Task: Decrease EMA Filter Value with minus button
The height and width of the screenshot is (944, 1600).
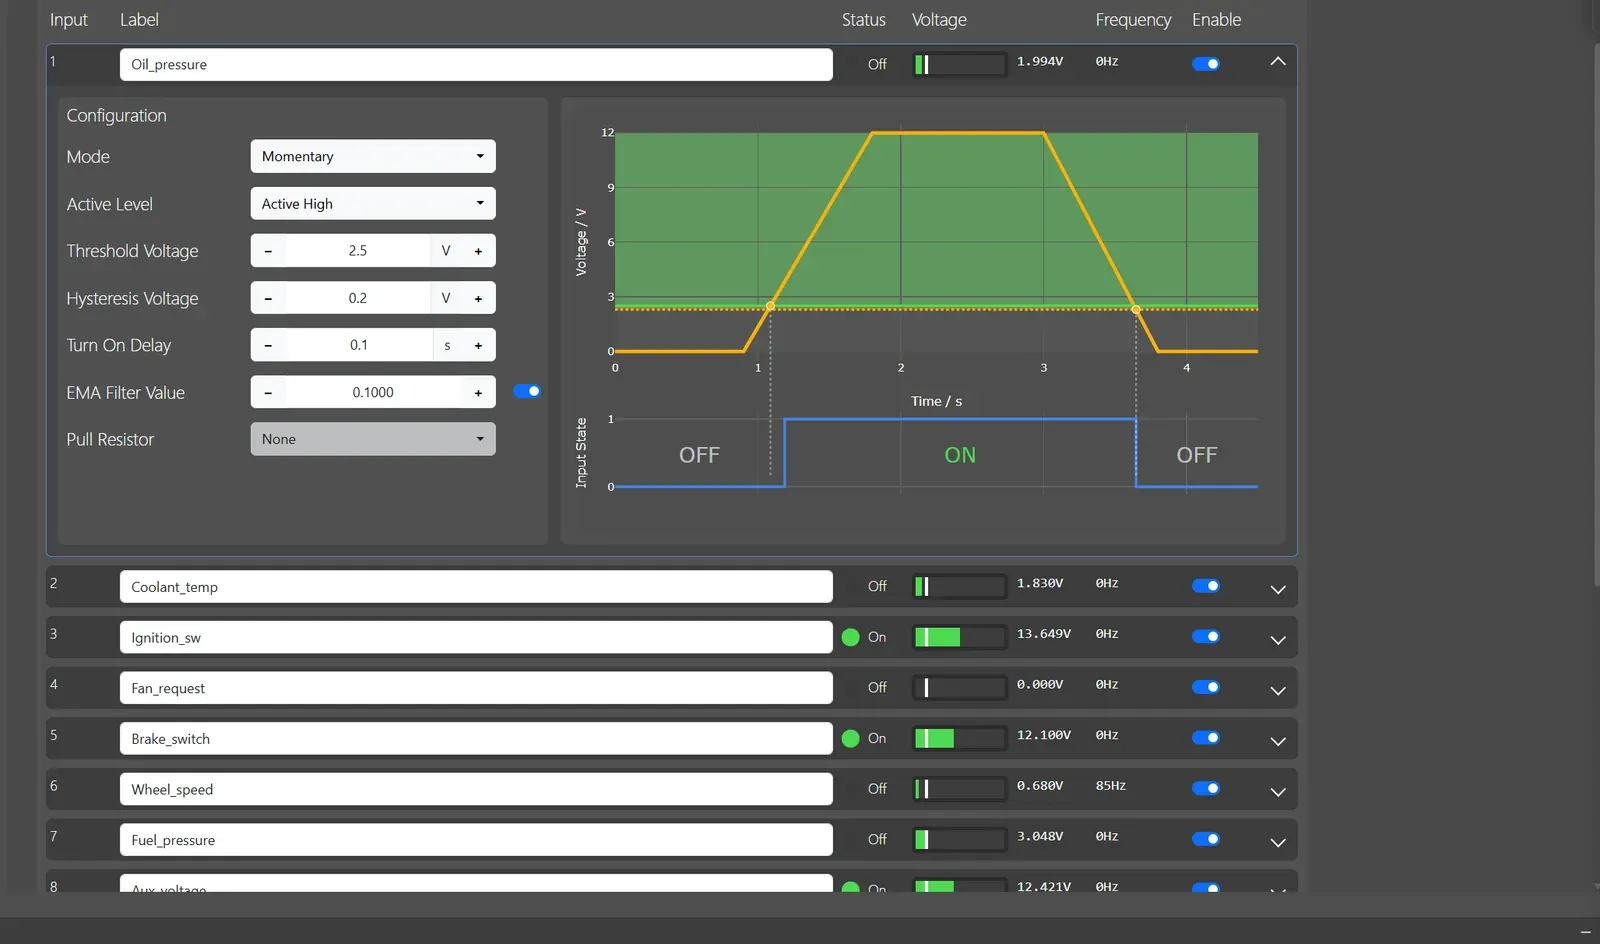Action: (x=268, y=392)
